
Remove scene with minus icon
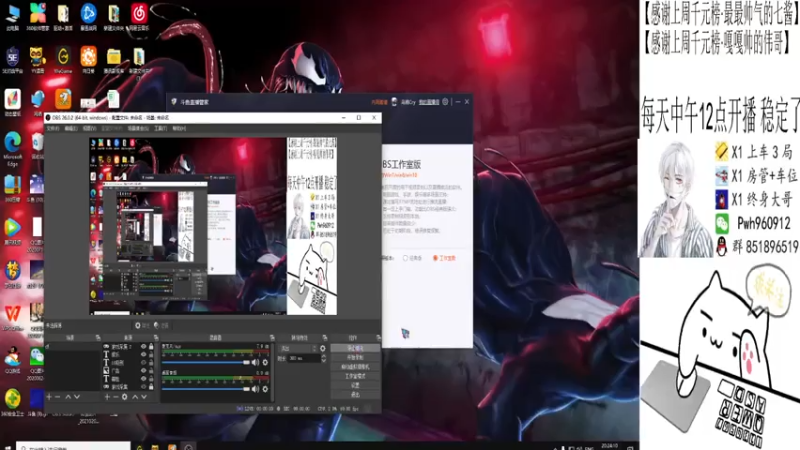[x=57, y=396]
